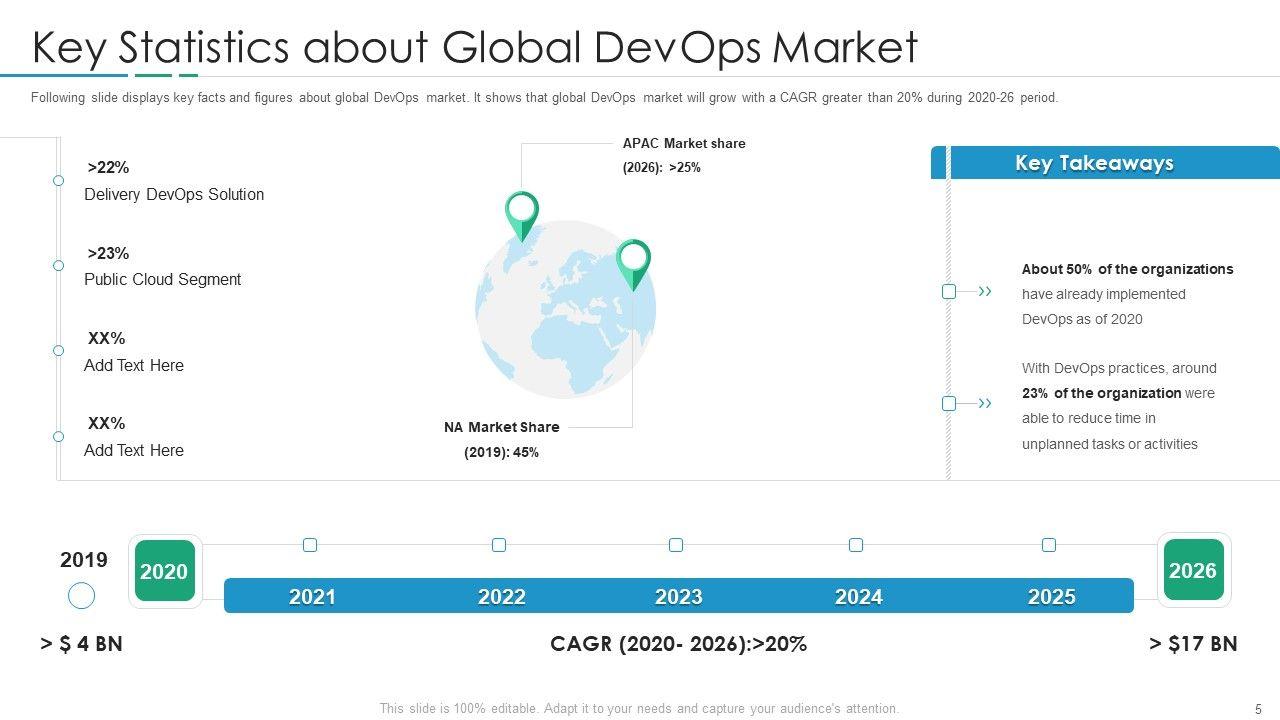1280x720 pixels.
Task: Click the first 'Add Text Here' placeholder
Action: pos(134,365)
